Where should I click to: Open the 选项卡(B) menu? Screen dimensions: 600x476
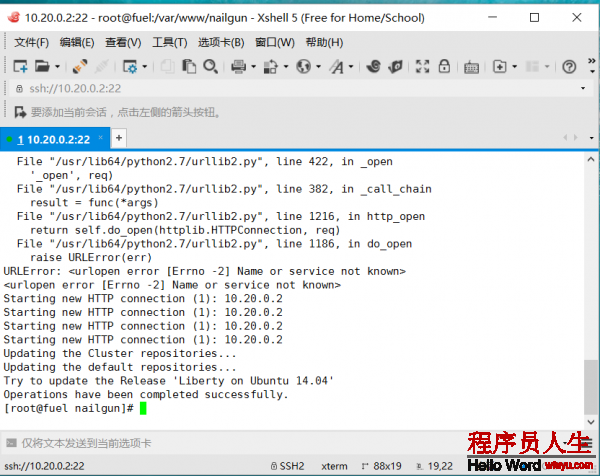(221, 42)
